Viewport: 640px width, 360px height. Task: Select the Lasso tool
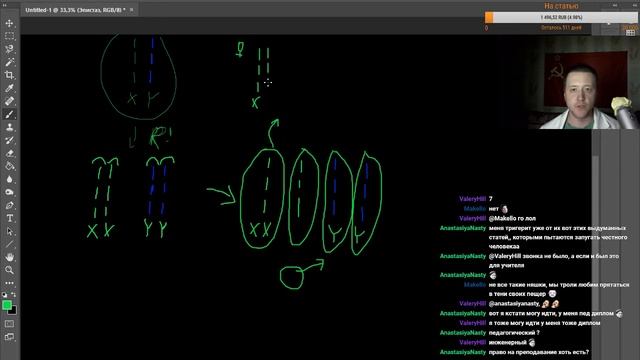coord(9,49)
